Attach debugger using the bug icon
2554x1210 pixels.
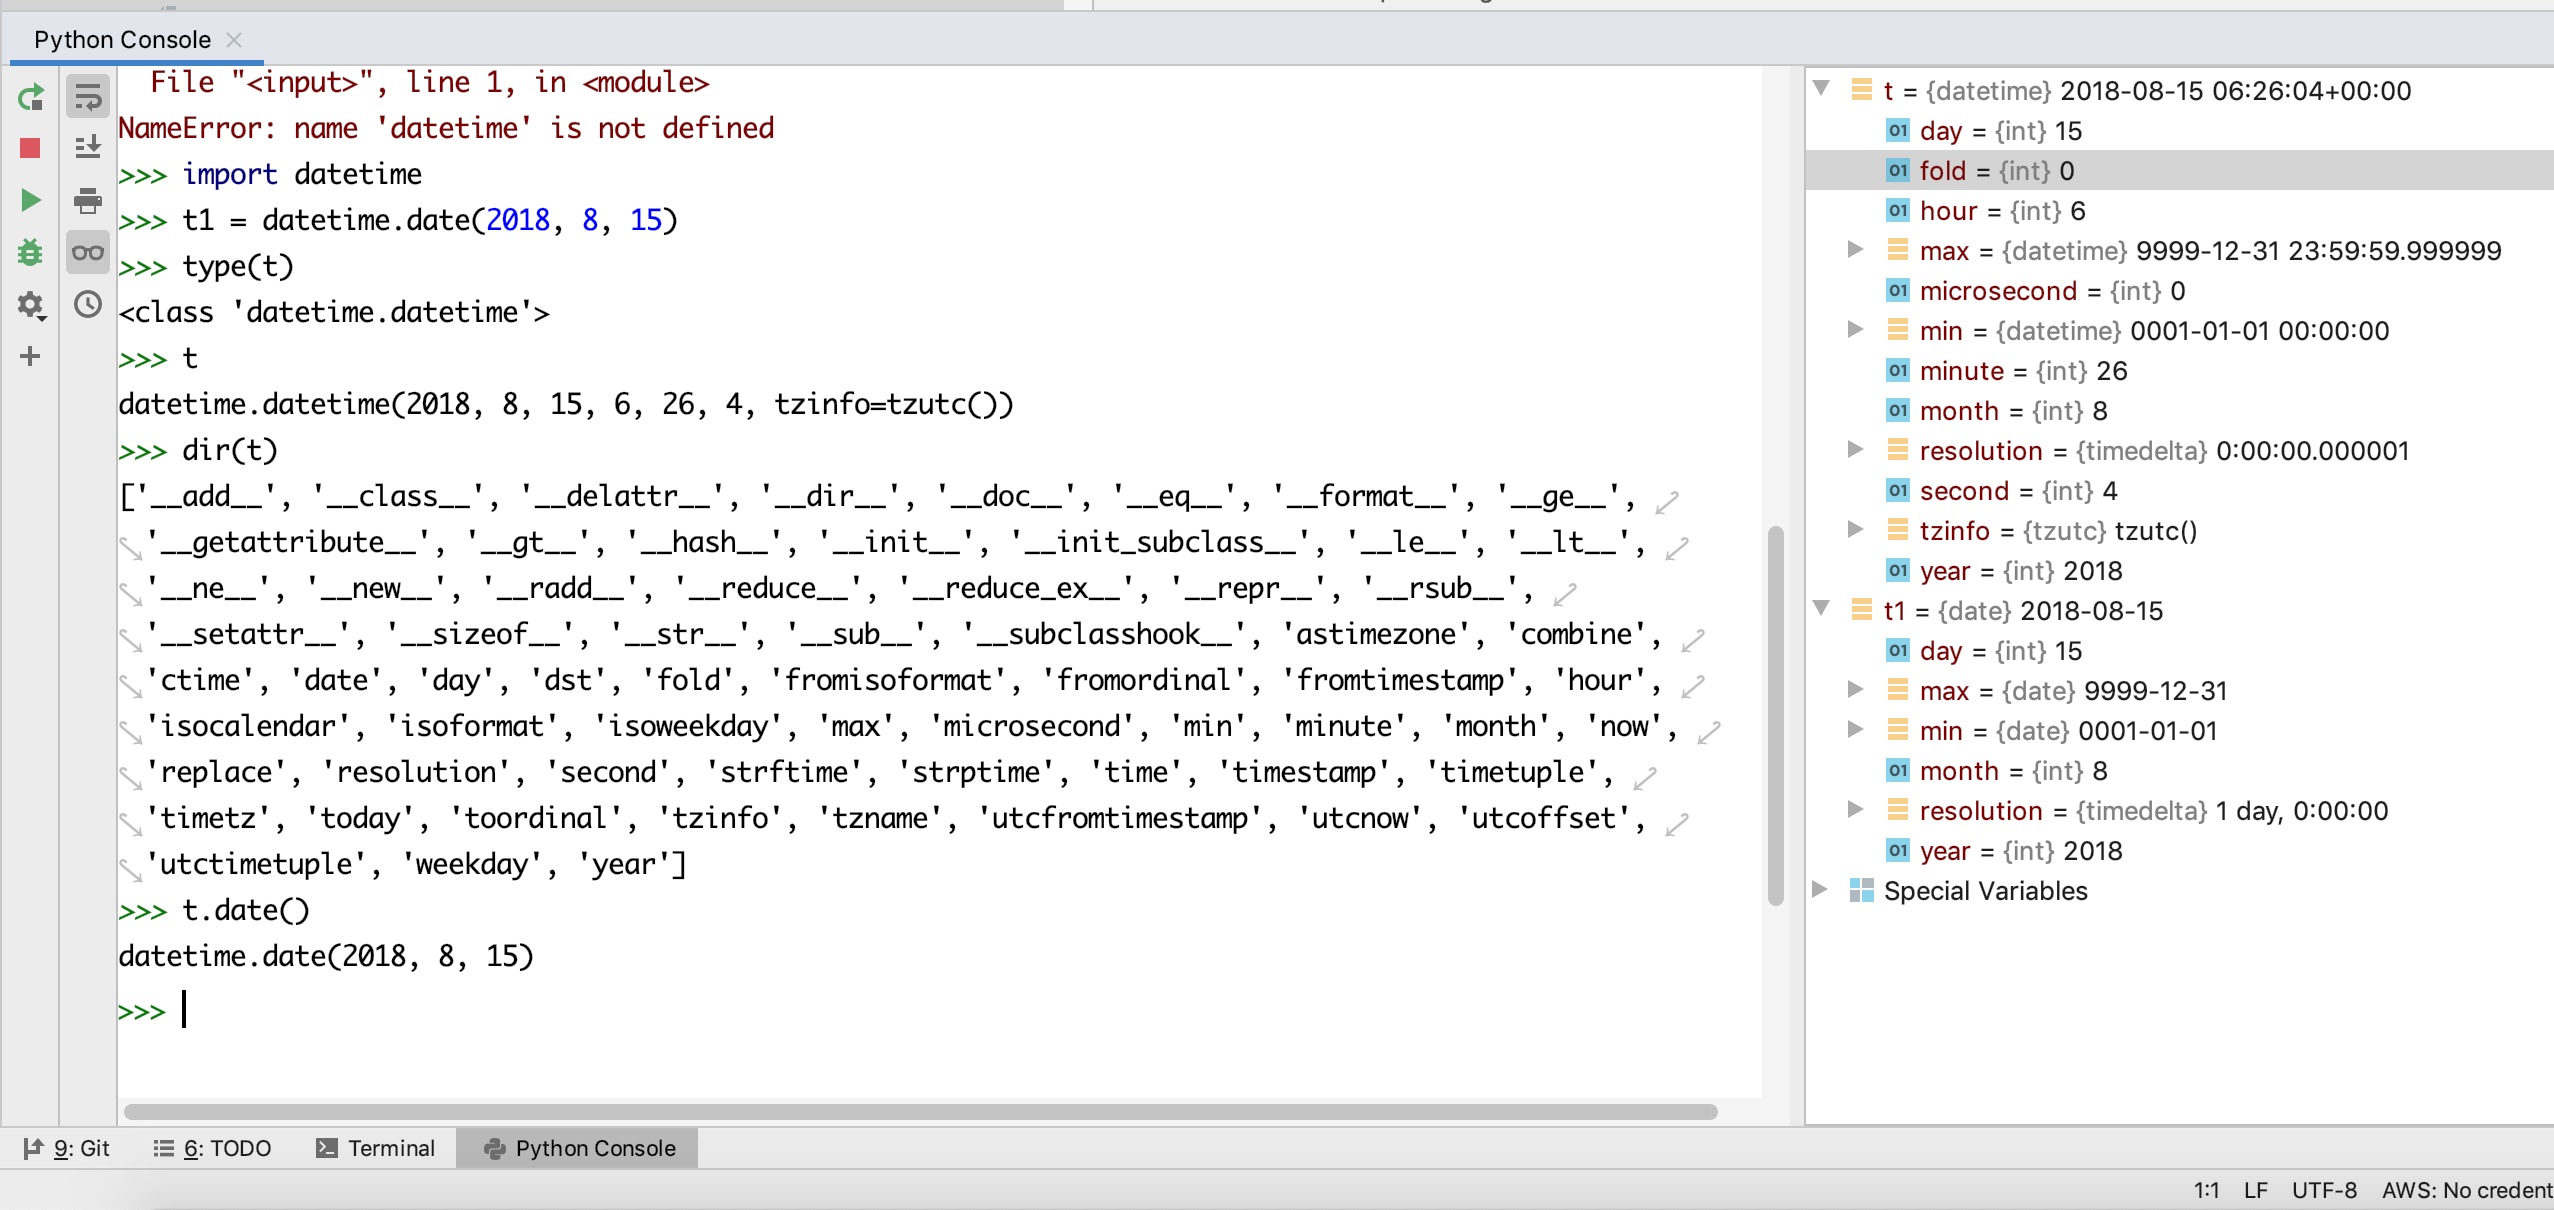(x=30, y=252)
